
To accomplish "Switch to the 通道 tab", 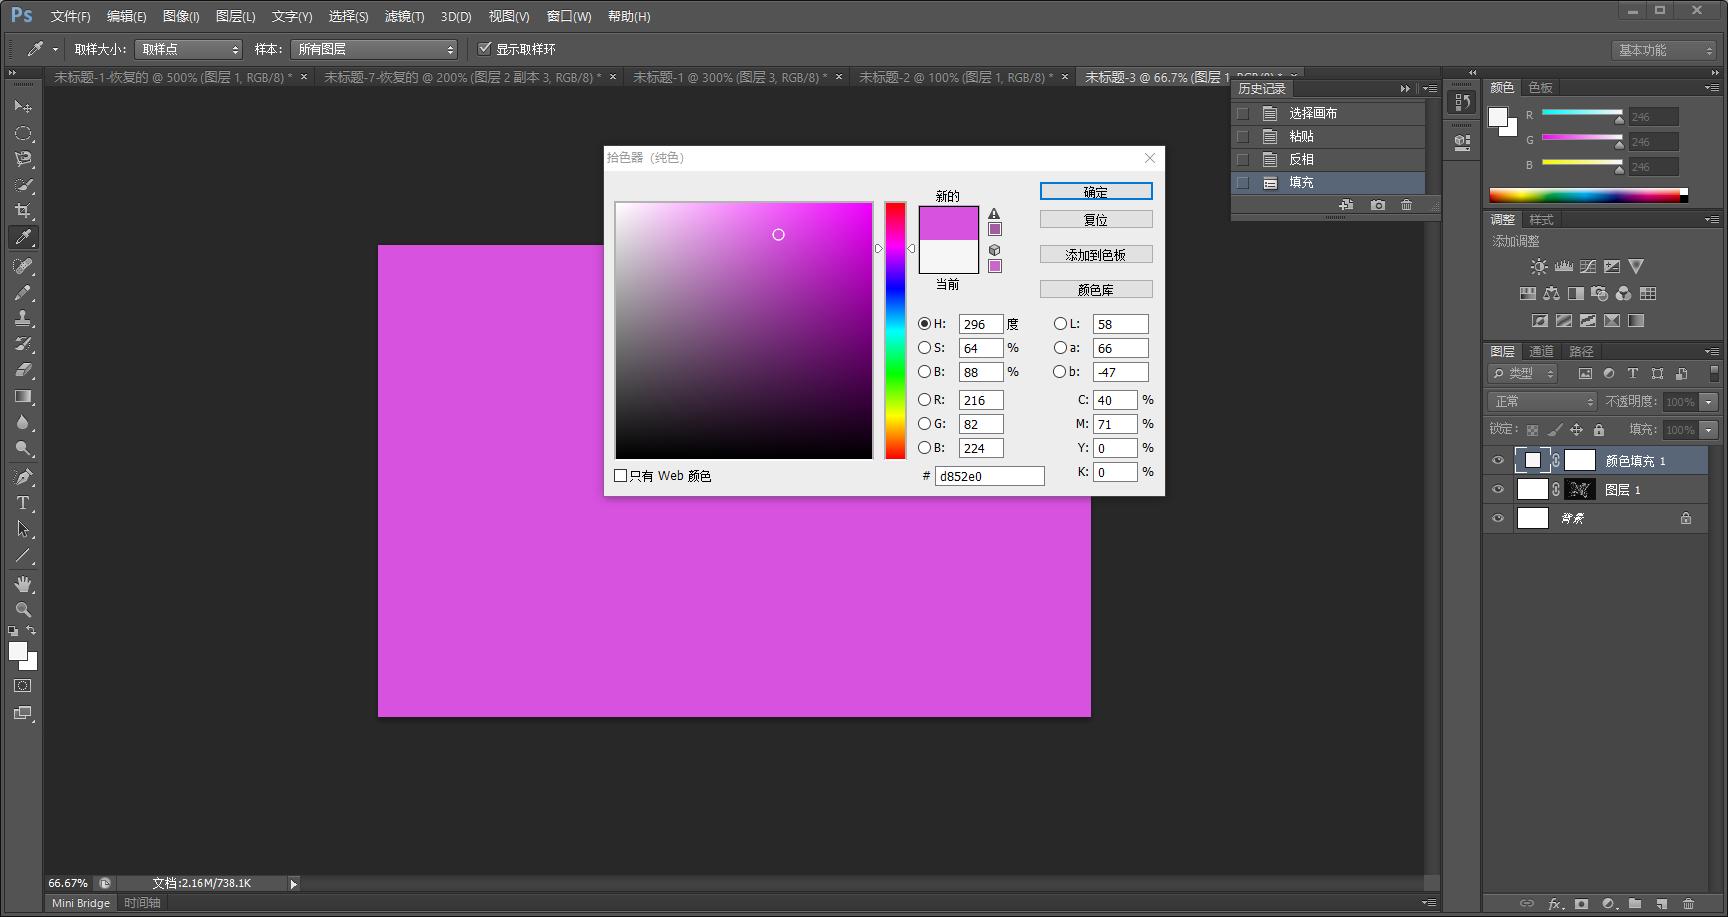I will [1541, 351].
